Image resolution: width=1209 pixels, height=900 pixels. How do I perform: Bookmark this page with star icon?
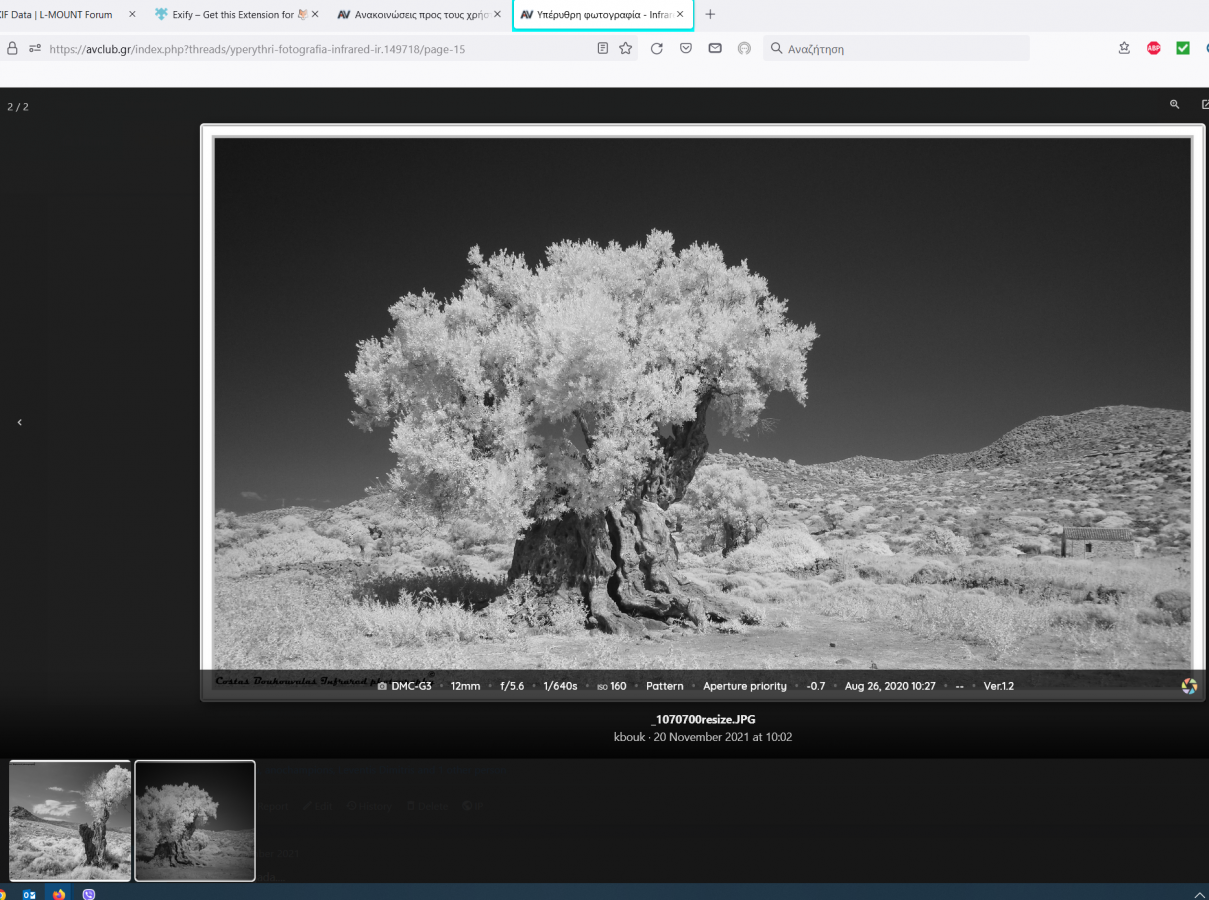626,48
